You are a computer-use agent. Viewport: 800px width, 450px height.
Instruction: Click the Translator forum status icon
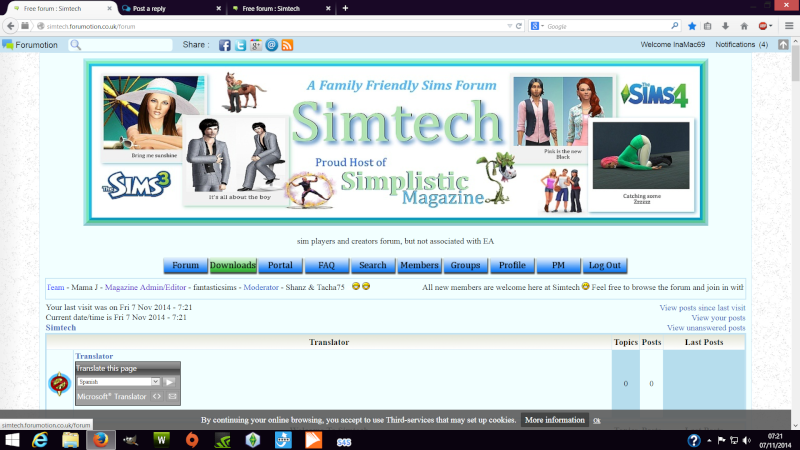click(59, 383)
